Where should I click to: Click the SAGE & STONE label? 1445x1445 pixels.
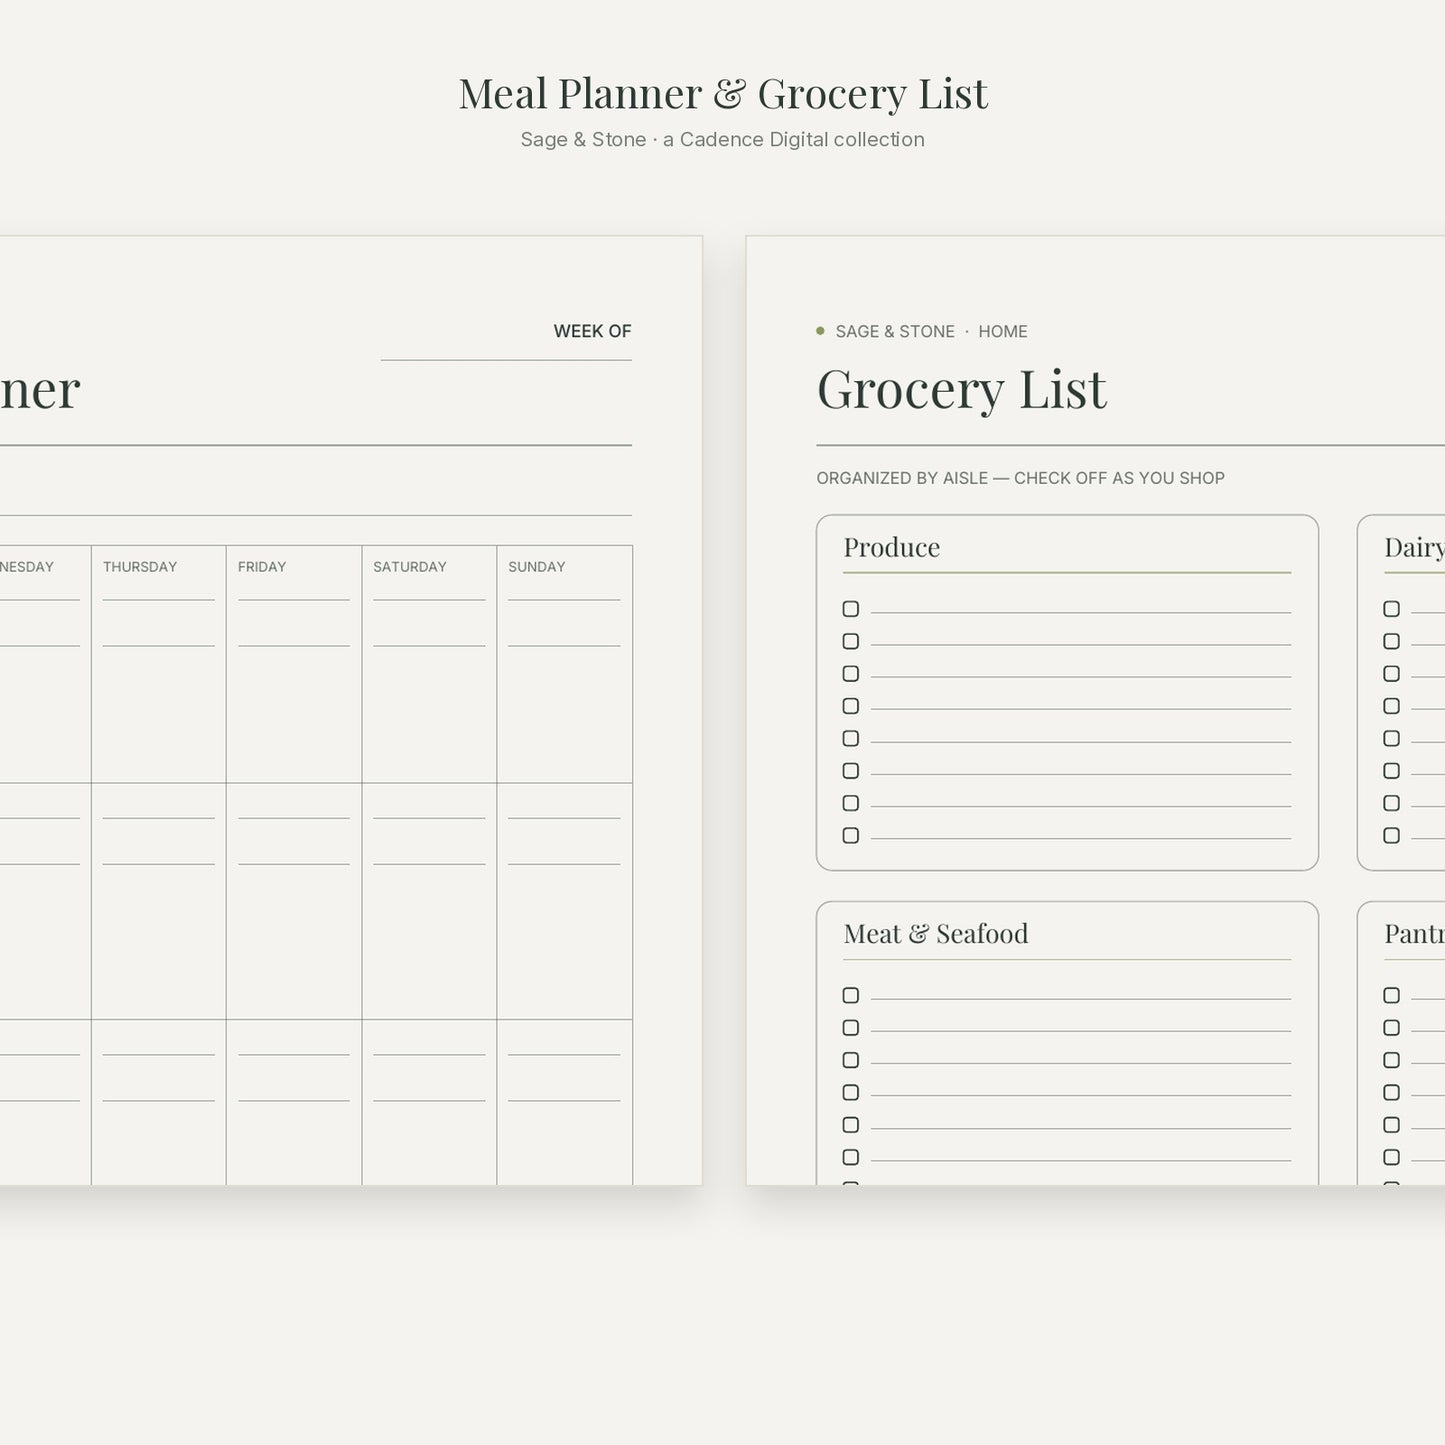[895, 332]
